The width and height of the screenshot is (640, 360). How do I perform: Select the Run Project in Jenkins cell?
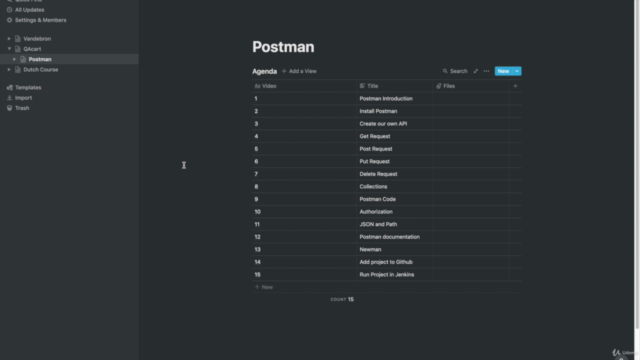point(395,275)
